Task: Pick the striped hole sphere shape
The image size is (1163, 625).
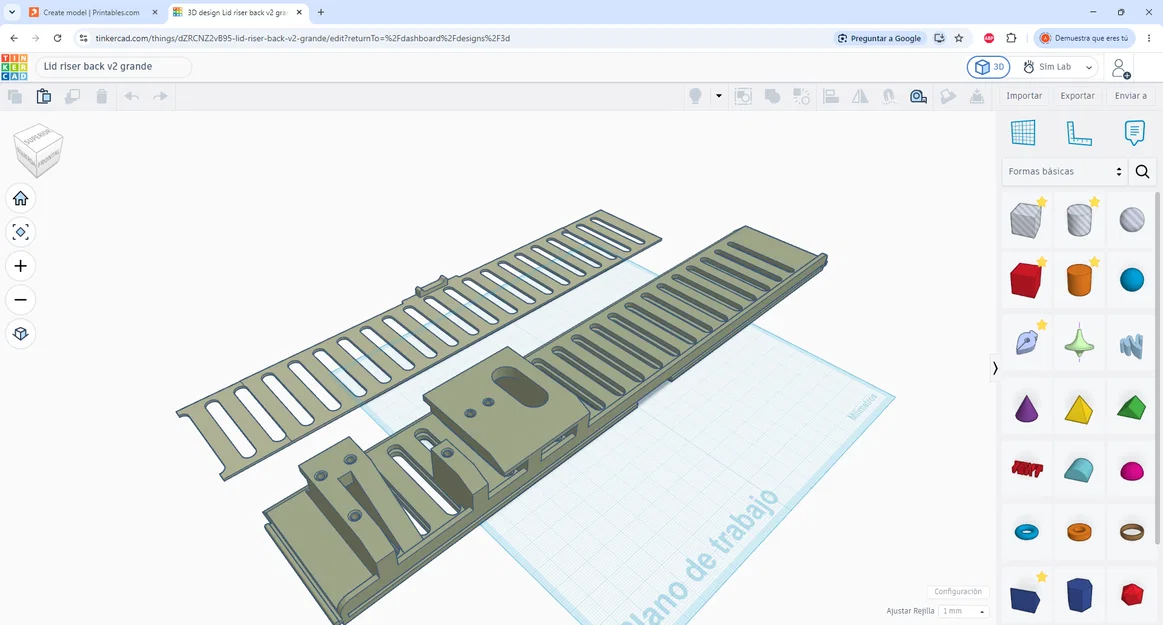Action: pos(1132,219)
